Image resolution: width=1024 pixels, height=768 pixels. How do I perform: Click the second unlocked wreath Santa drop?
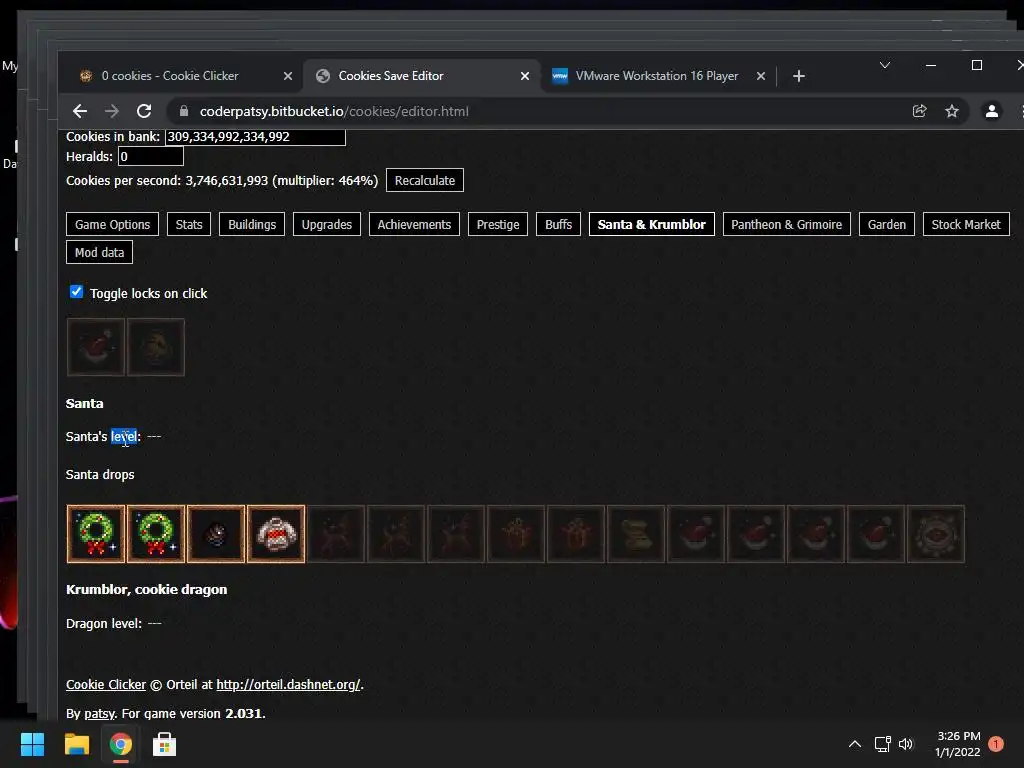pyautogui.click(x=155, y=534)
